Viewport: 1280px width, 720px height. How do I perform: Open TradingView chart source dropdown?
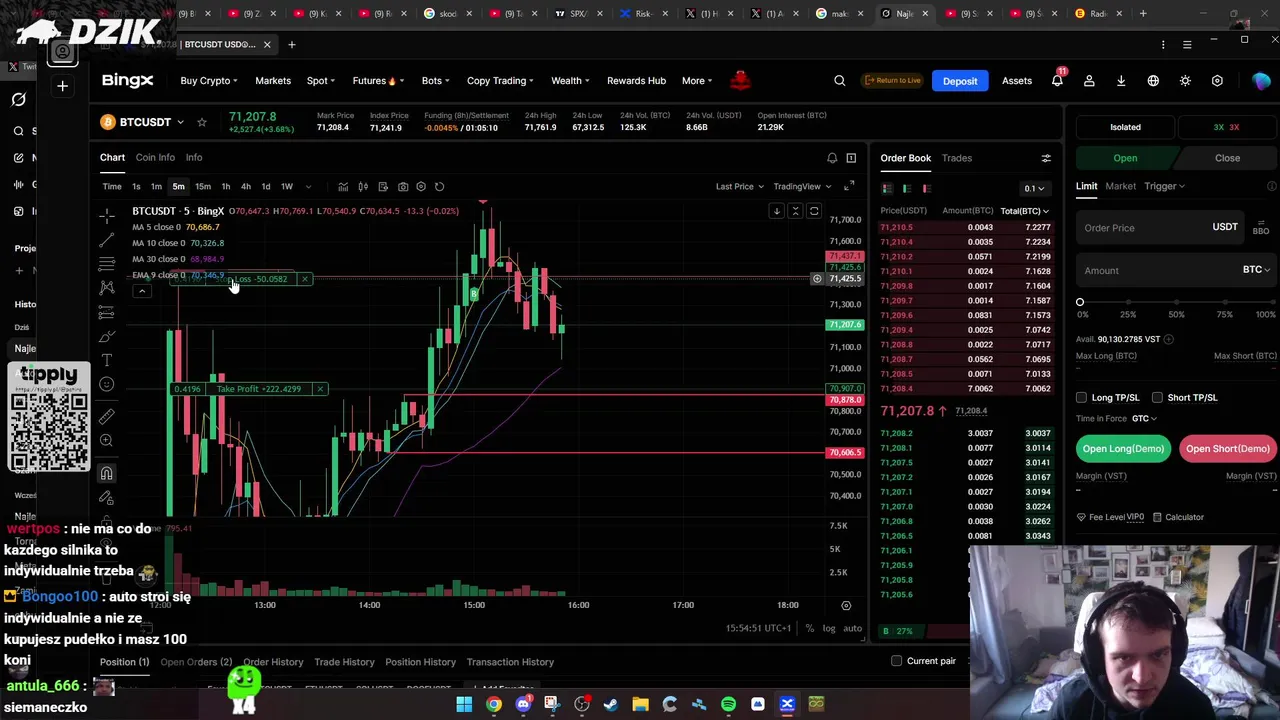point(803,187)
